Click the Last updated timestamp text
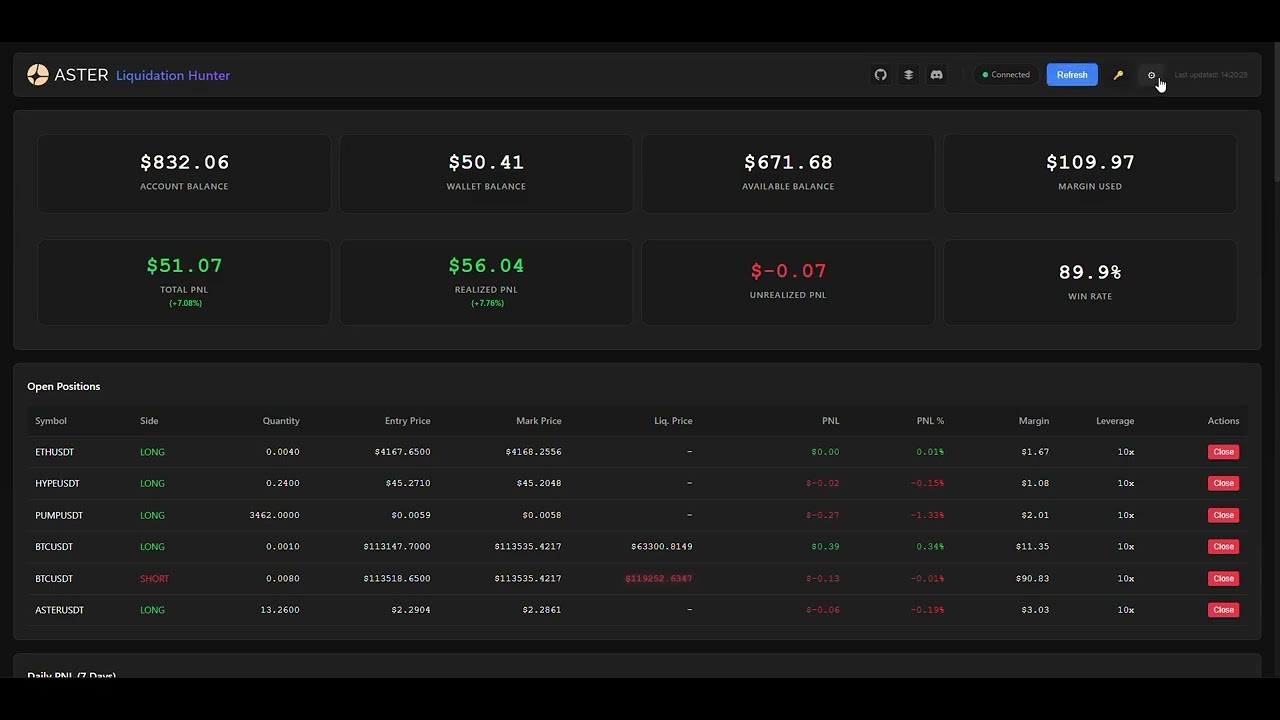This screenshot has width=1280, height=720. point(1210,74)
